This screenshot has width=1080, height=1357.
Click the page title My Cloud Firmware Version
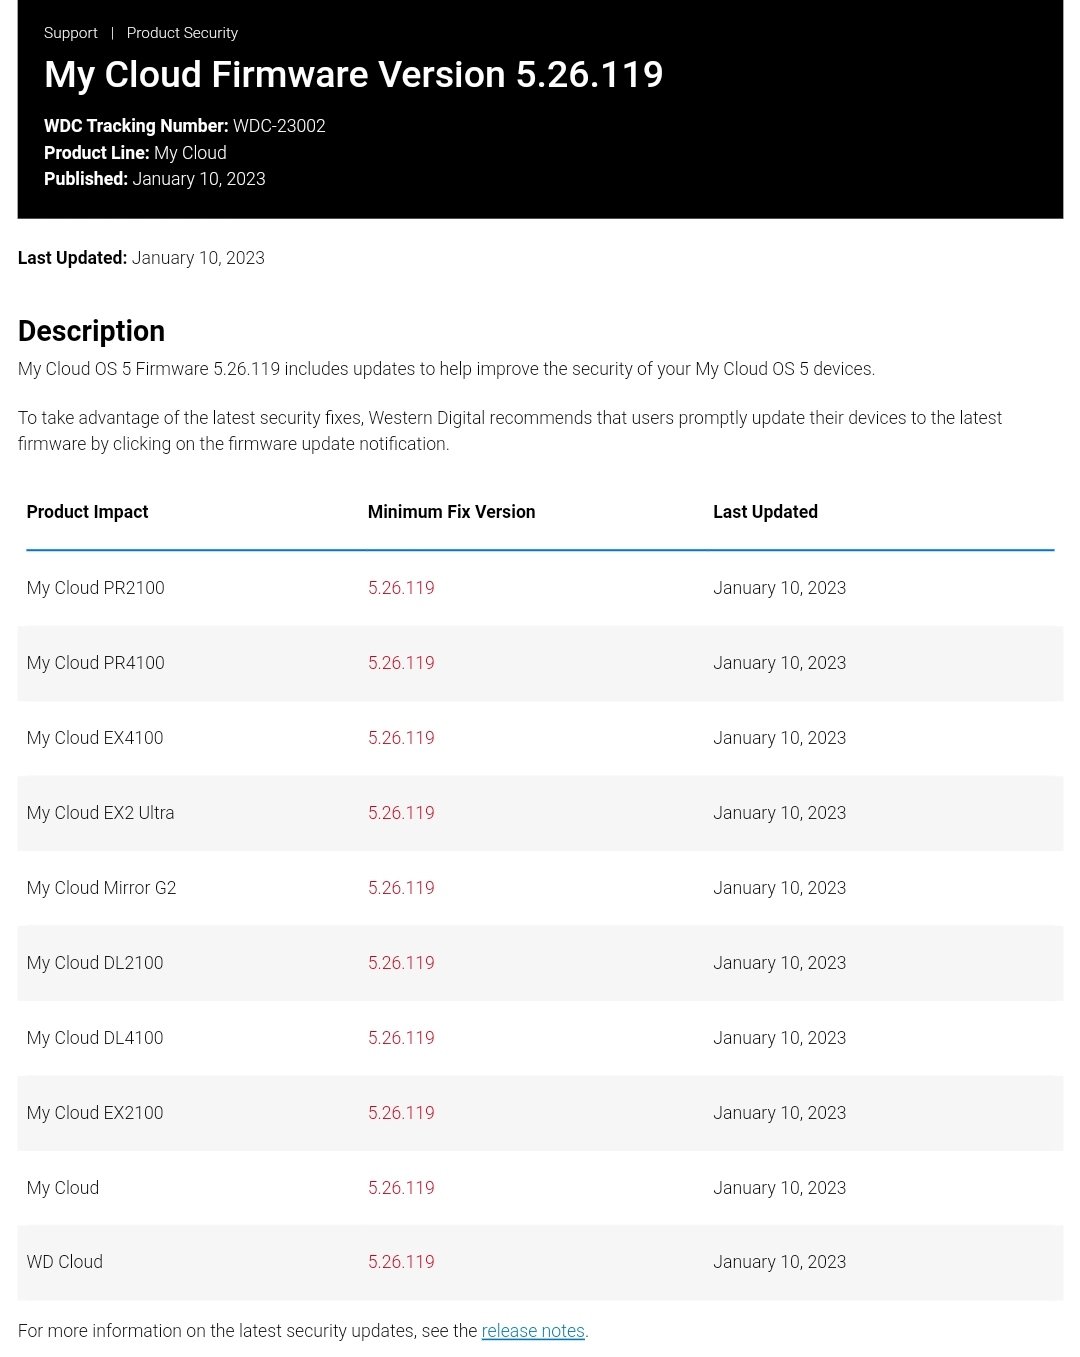pos(353,75)
